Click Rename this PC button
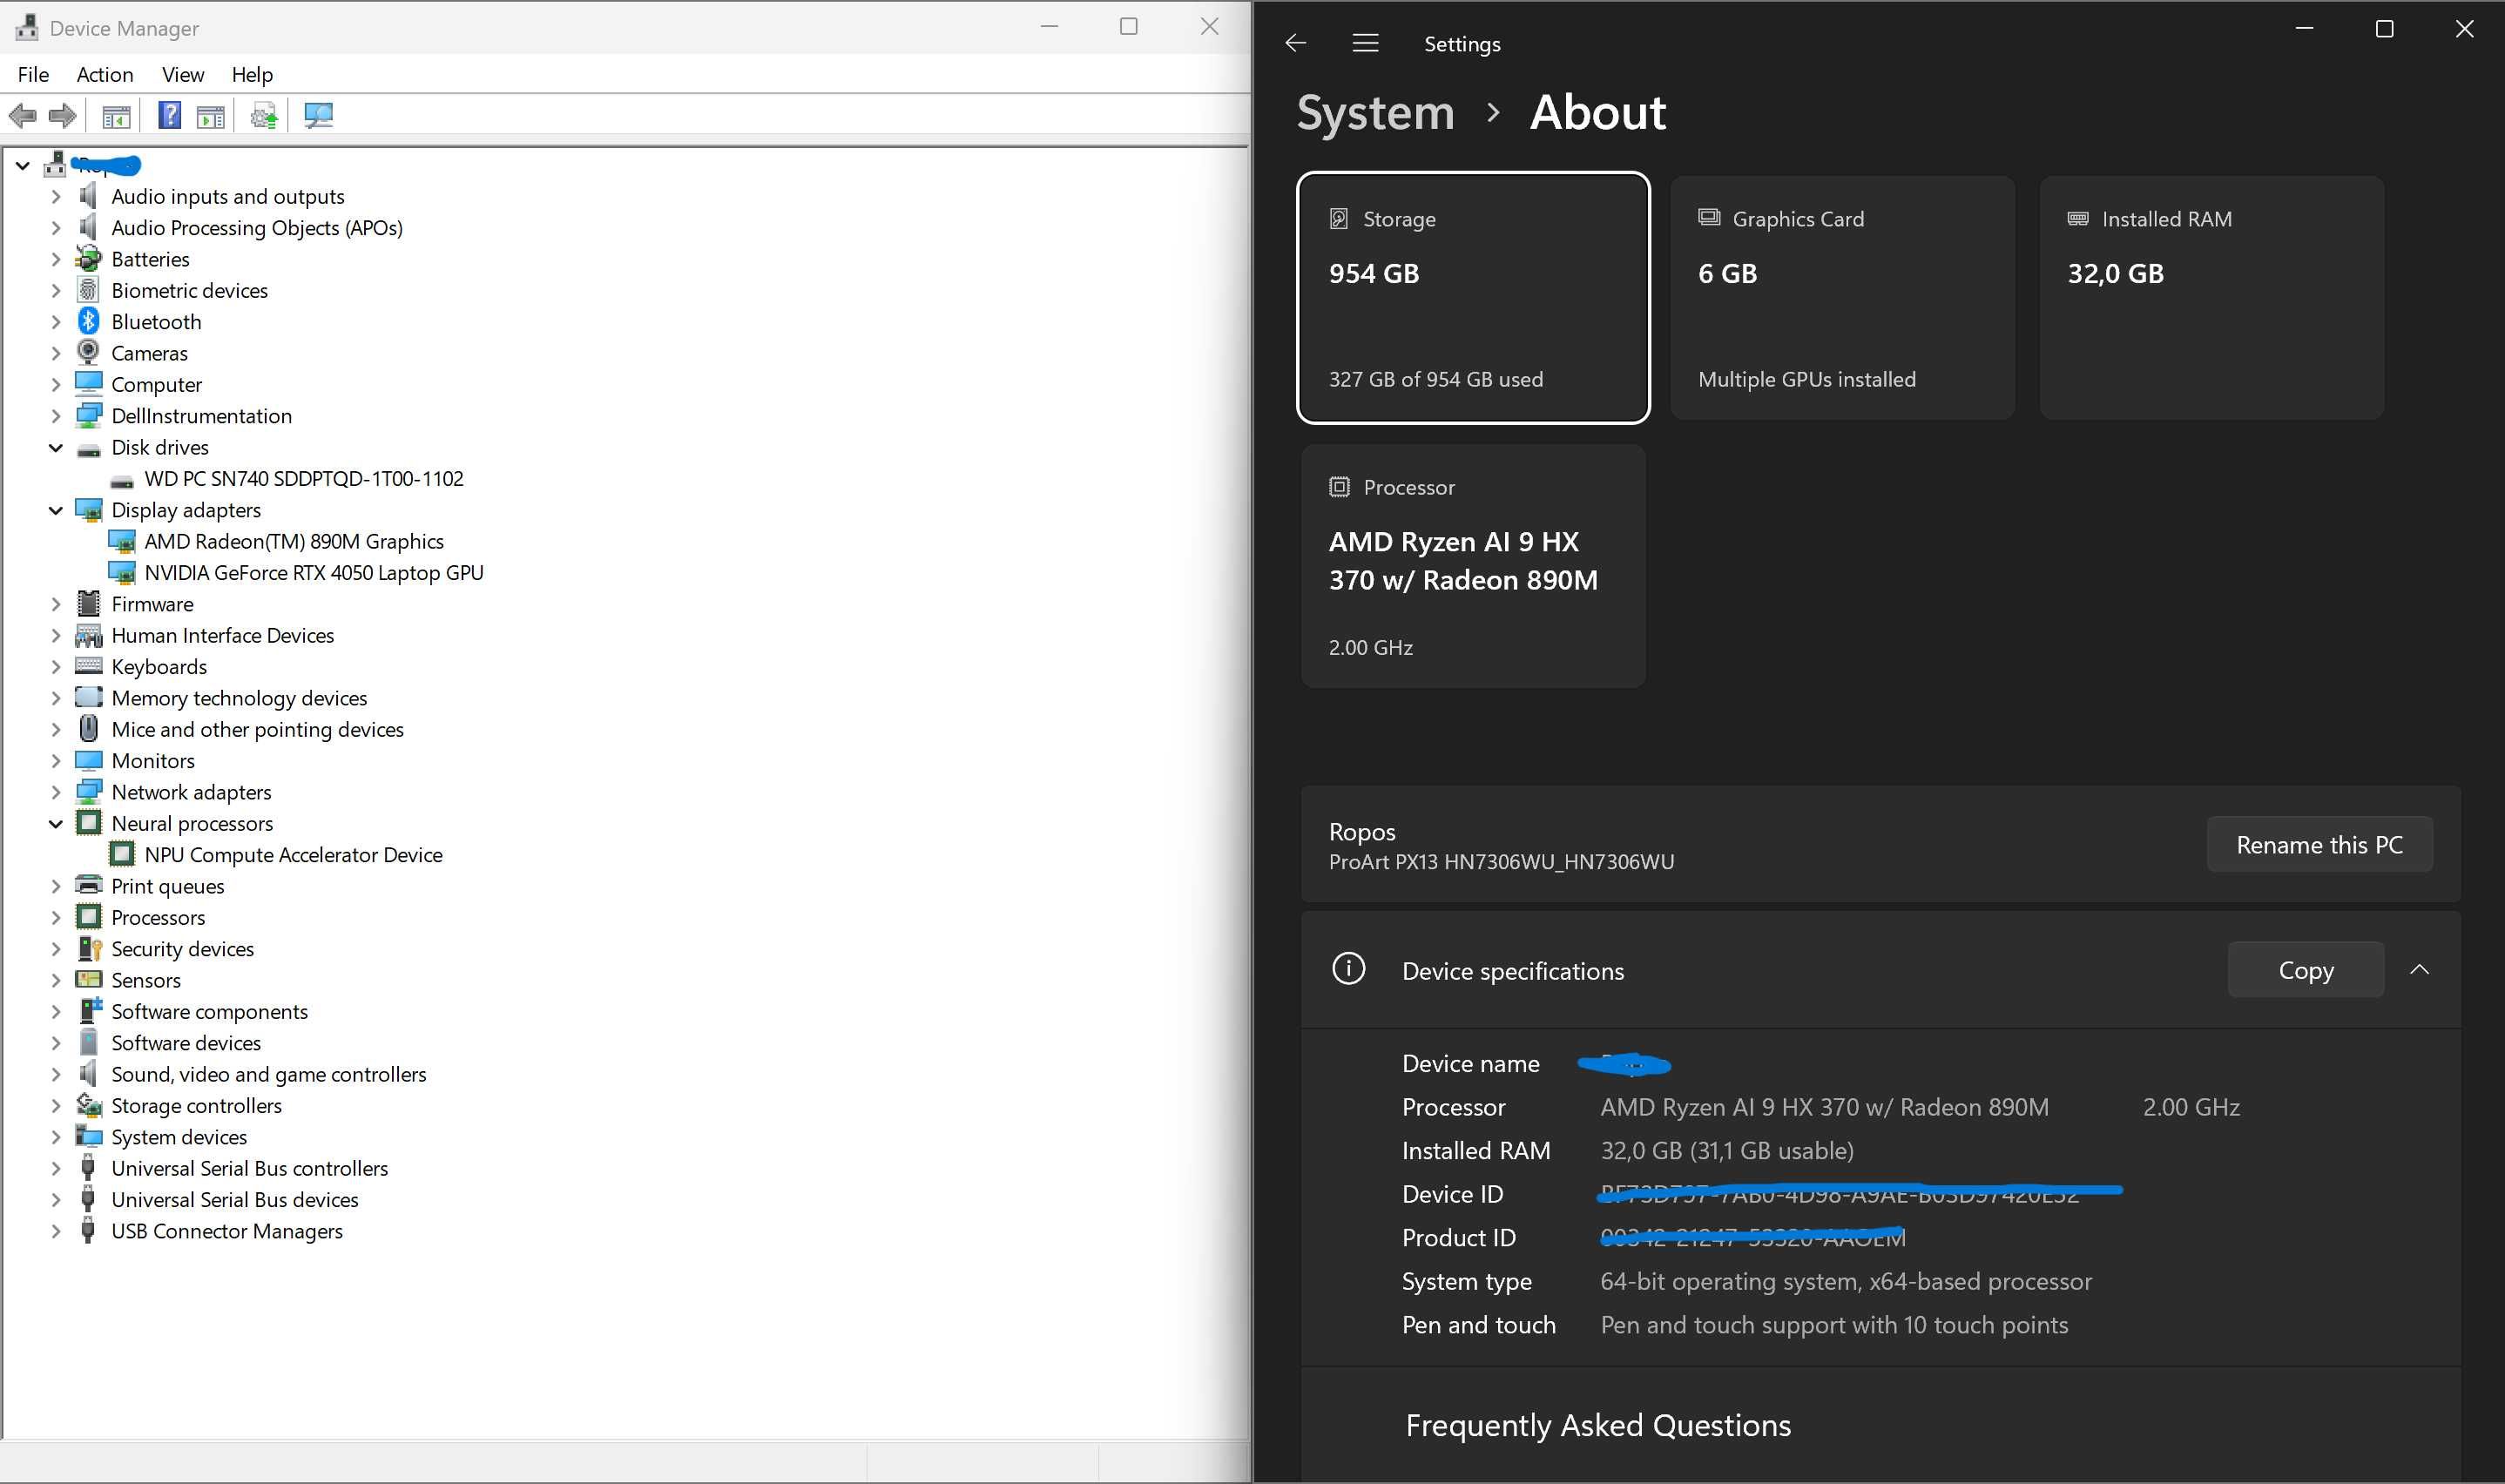This screenshot has width=2505, height=1484. coord(2319,844)
